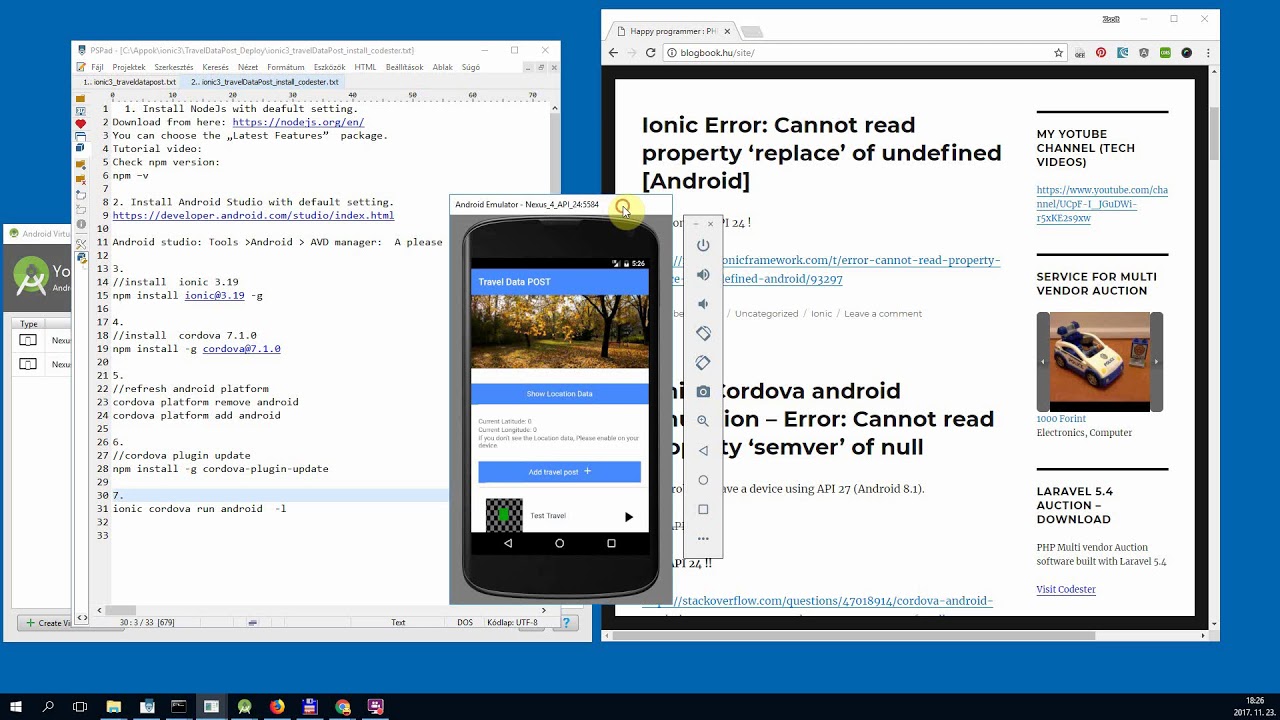1280x720 pixels.
Task: Power button in Android Emulator side toolbar
Action: click(x=703, y=245)
